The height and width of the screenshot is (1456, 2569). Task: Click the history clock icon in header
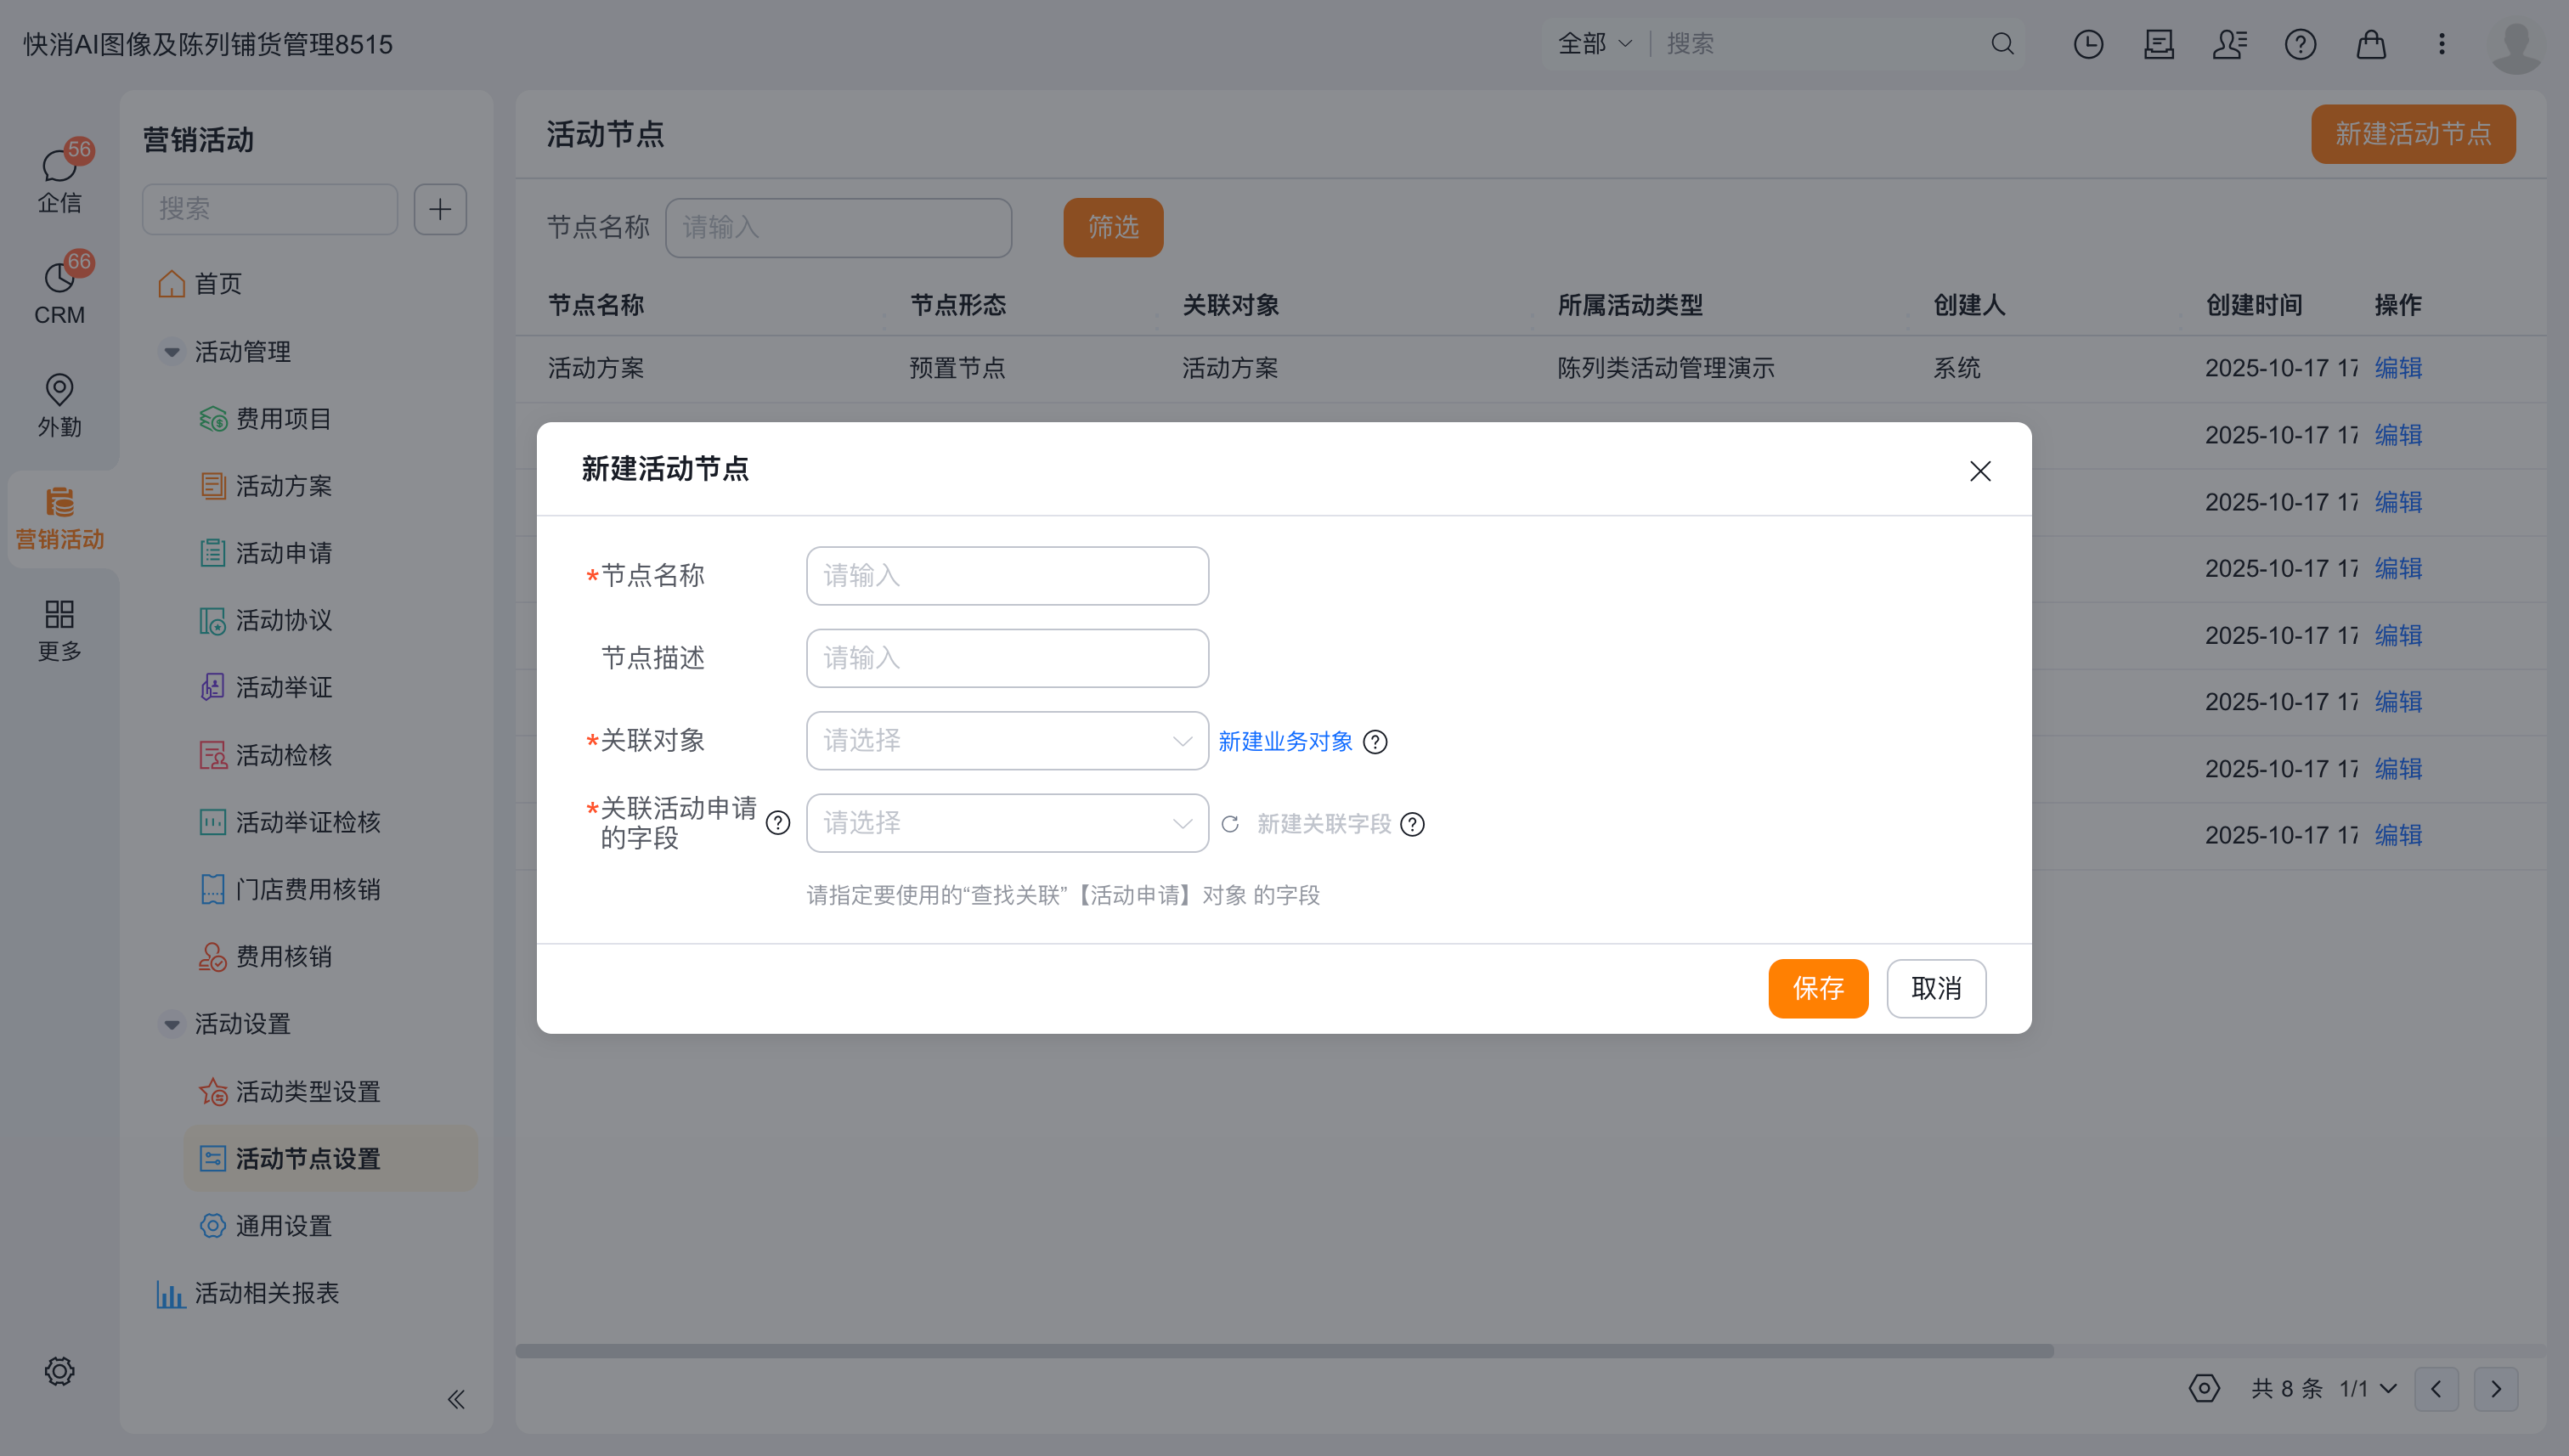point(2088,44)
